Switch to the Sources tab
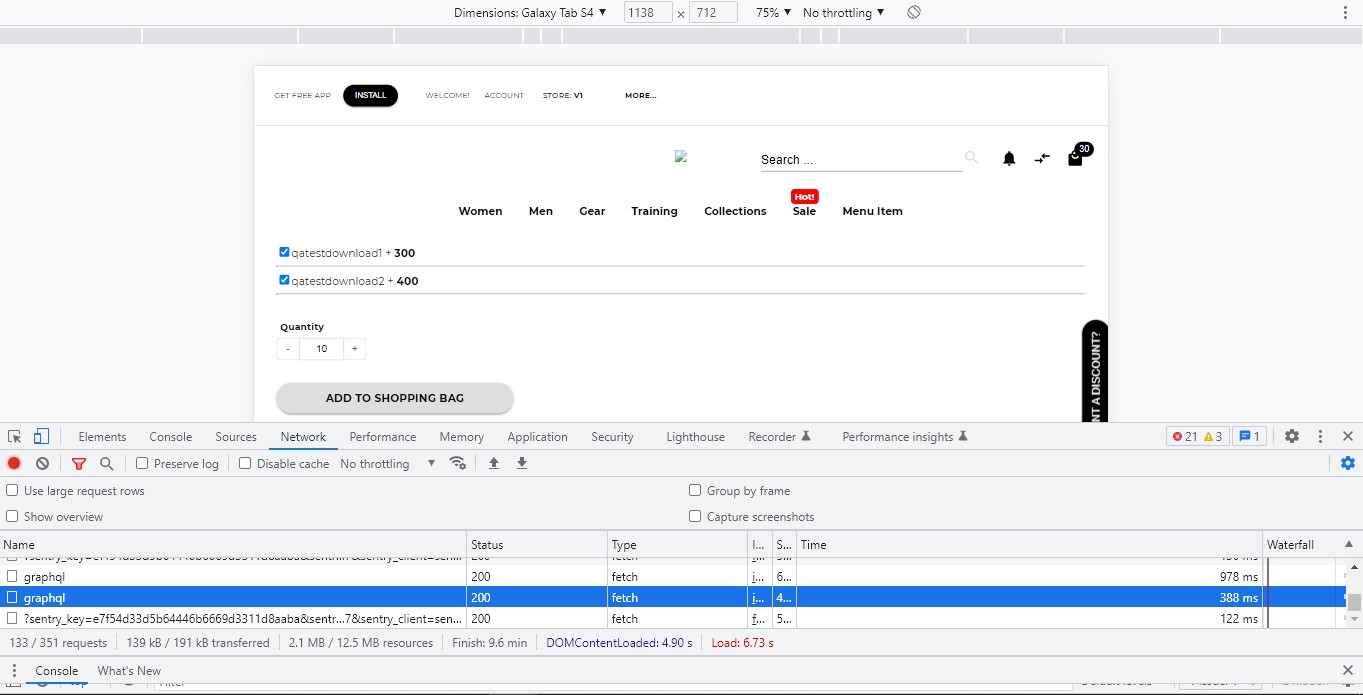The width and height of the screenshot is (1363, 695). click(x=236, y=437)
